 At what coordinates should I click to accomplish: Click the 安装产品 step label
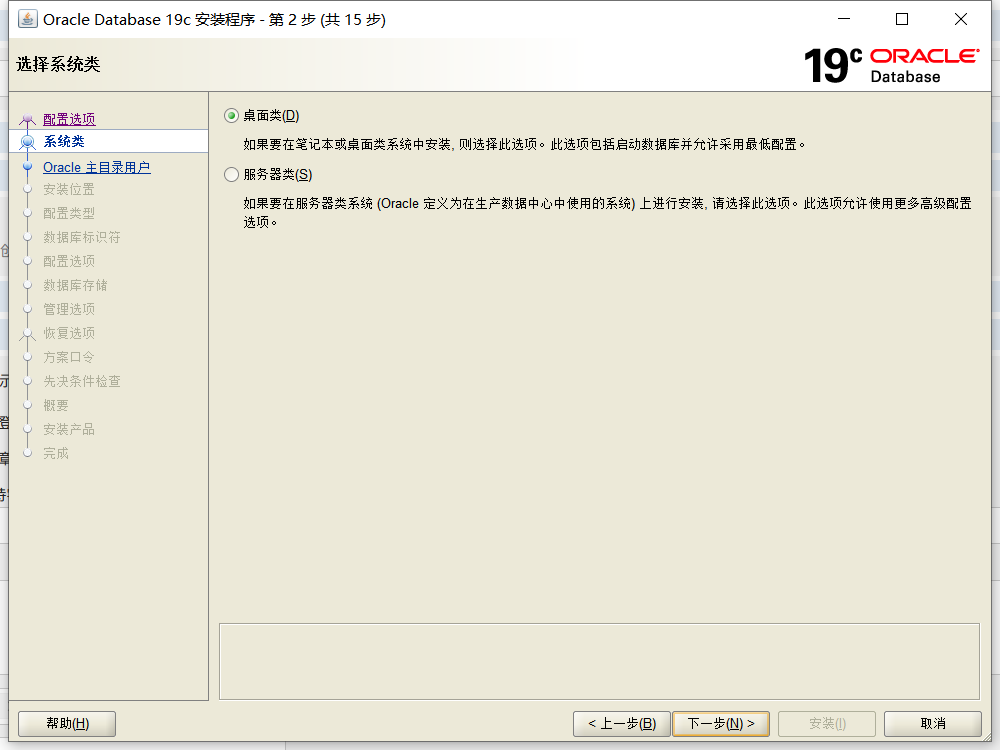coord(69,429)
